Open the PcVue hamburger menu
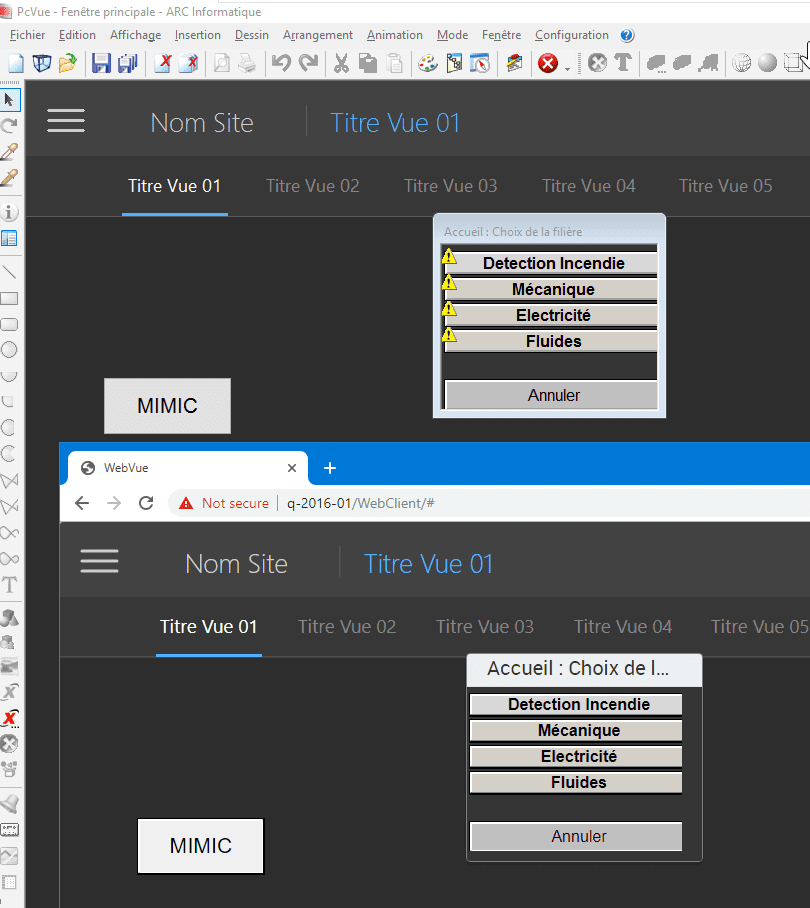810x908 pixels. [x=66, y=122]
